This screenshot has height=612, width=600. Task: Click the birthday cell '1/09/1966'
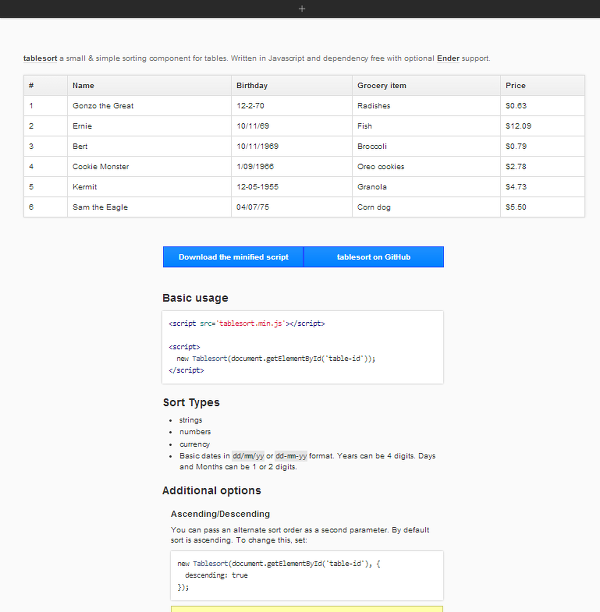point(292,167)
